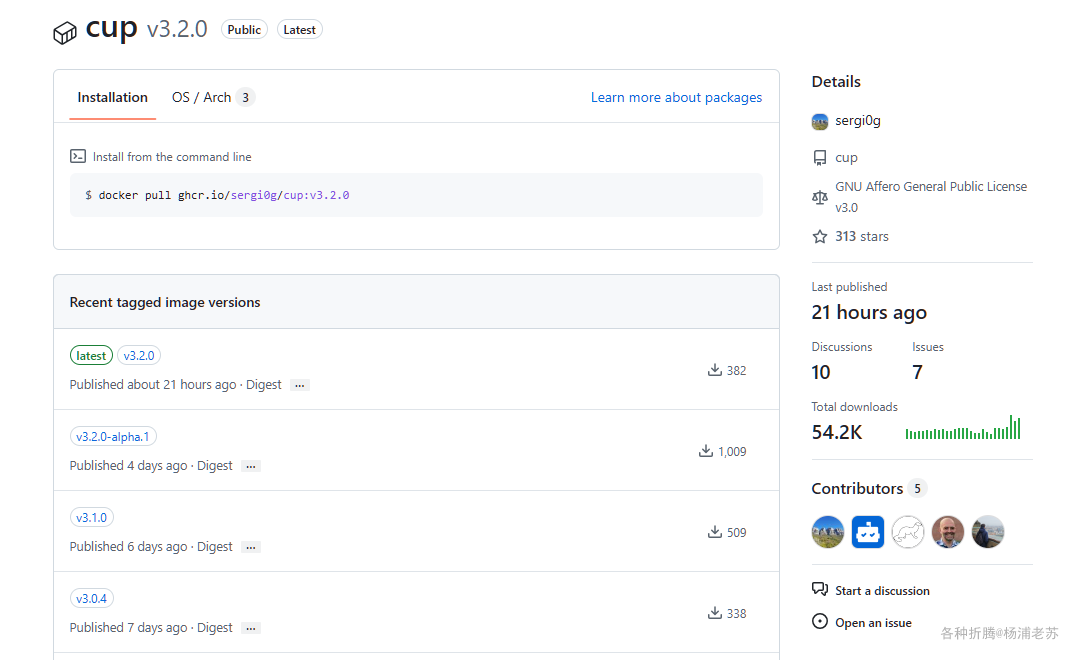Click the Open an issue circle icon
Viewport: 1080px width, 660px height.
[x=820, y=621]
